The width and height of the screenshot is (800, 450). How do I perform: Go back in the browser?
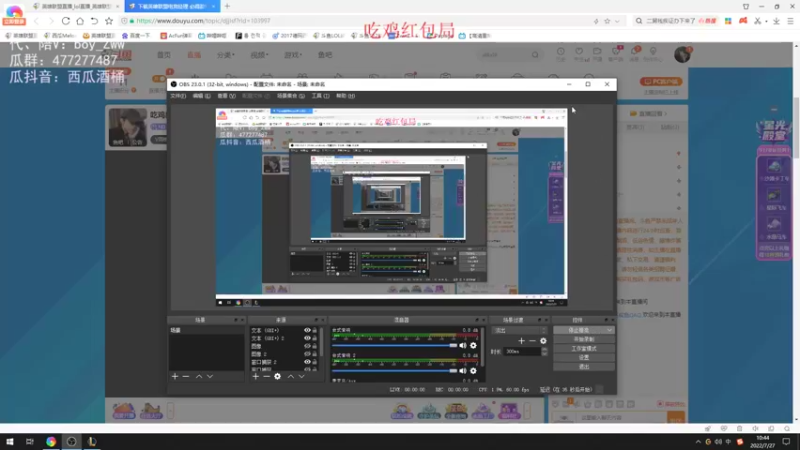tap(36, 21)
